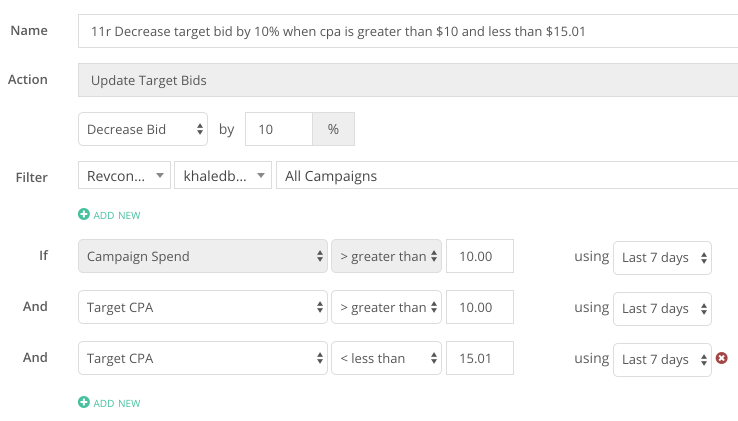Open the Campaign Spend metric dropdown

[x=203, y=256]
